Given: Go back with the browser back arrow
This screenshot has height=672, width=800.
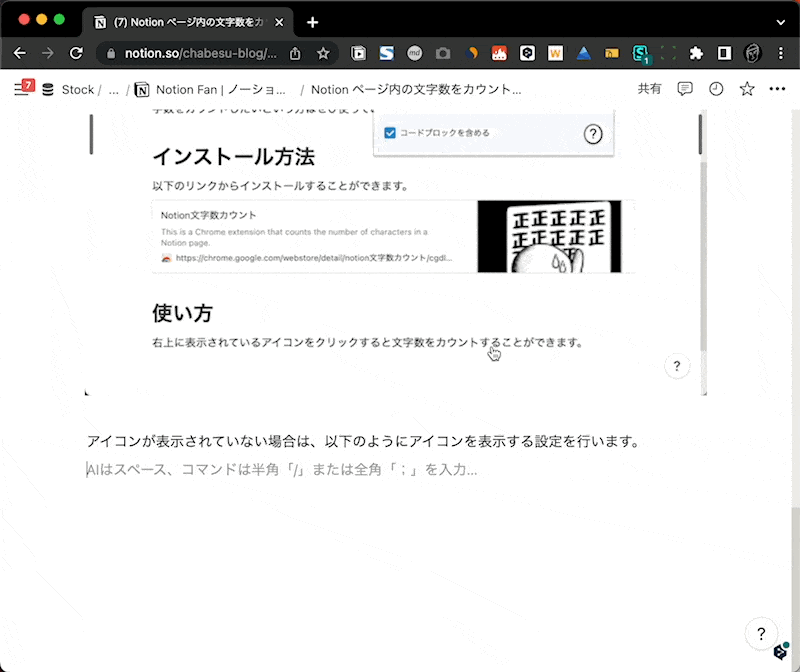Looking at the screenshot, I should point(19,53).
